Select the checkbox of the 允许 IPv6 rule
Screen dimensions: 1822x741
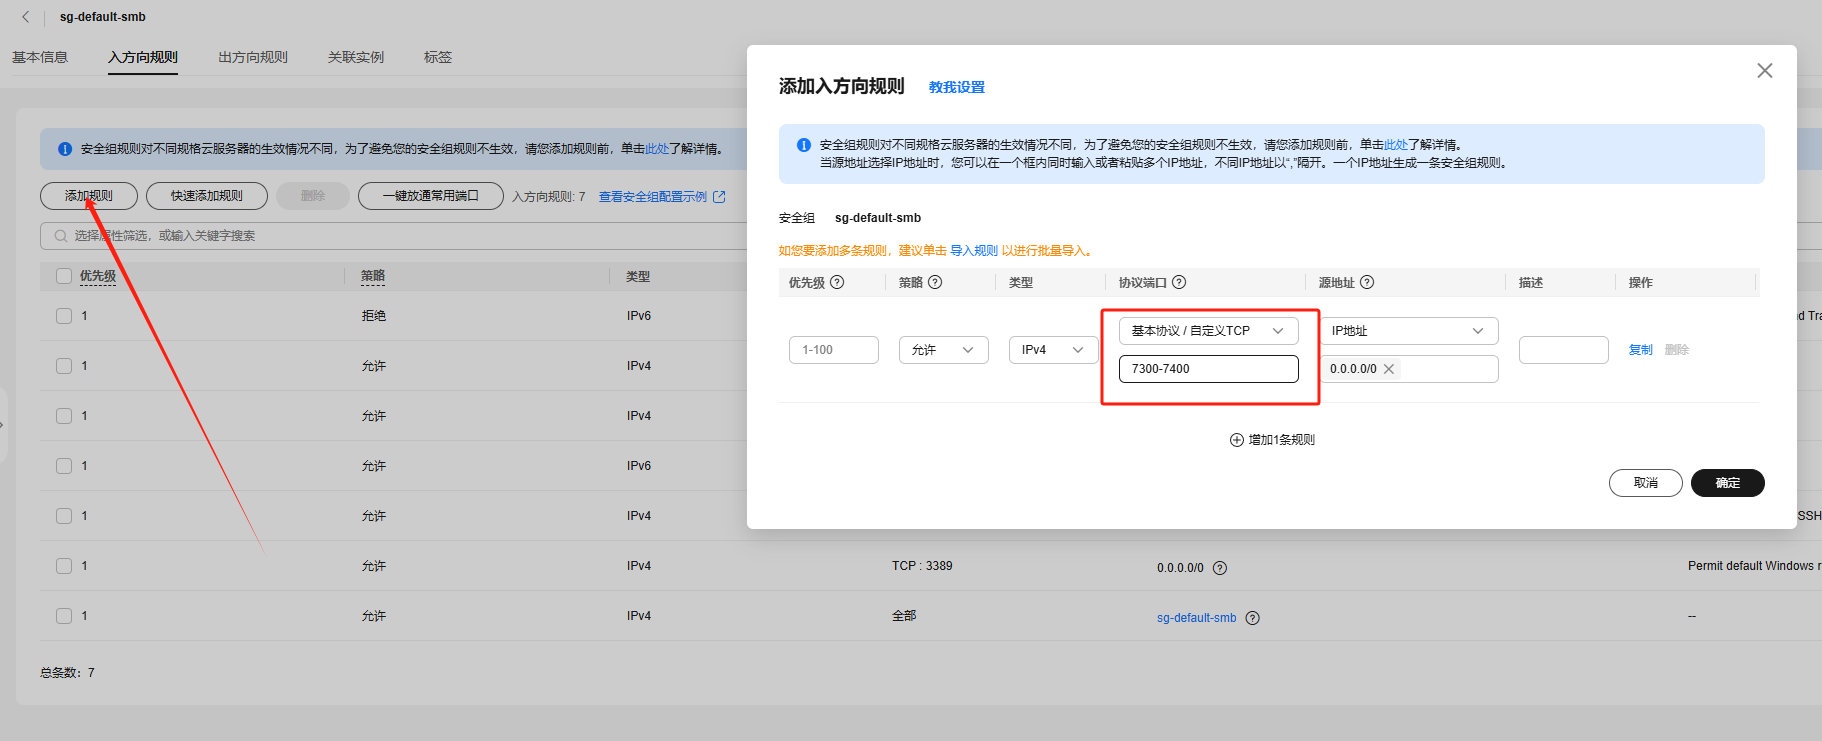(x=64, y=466)
